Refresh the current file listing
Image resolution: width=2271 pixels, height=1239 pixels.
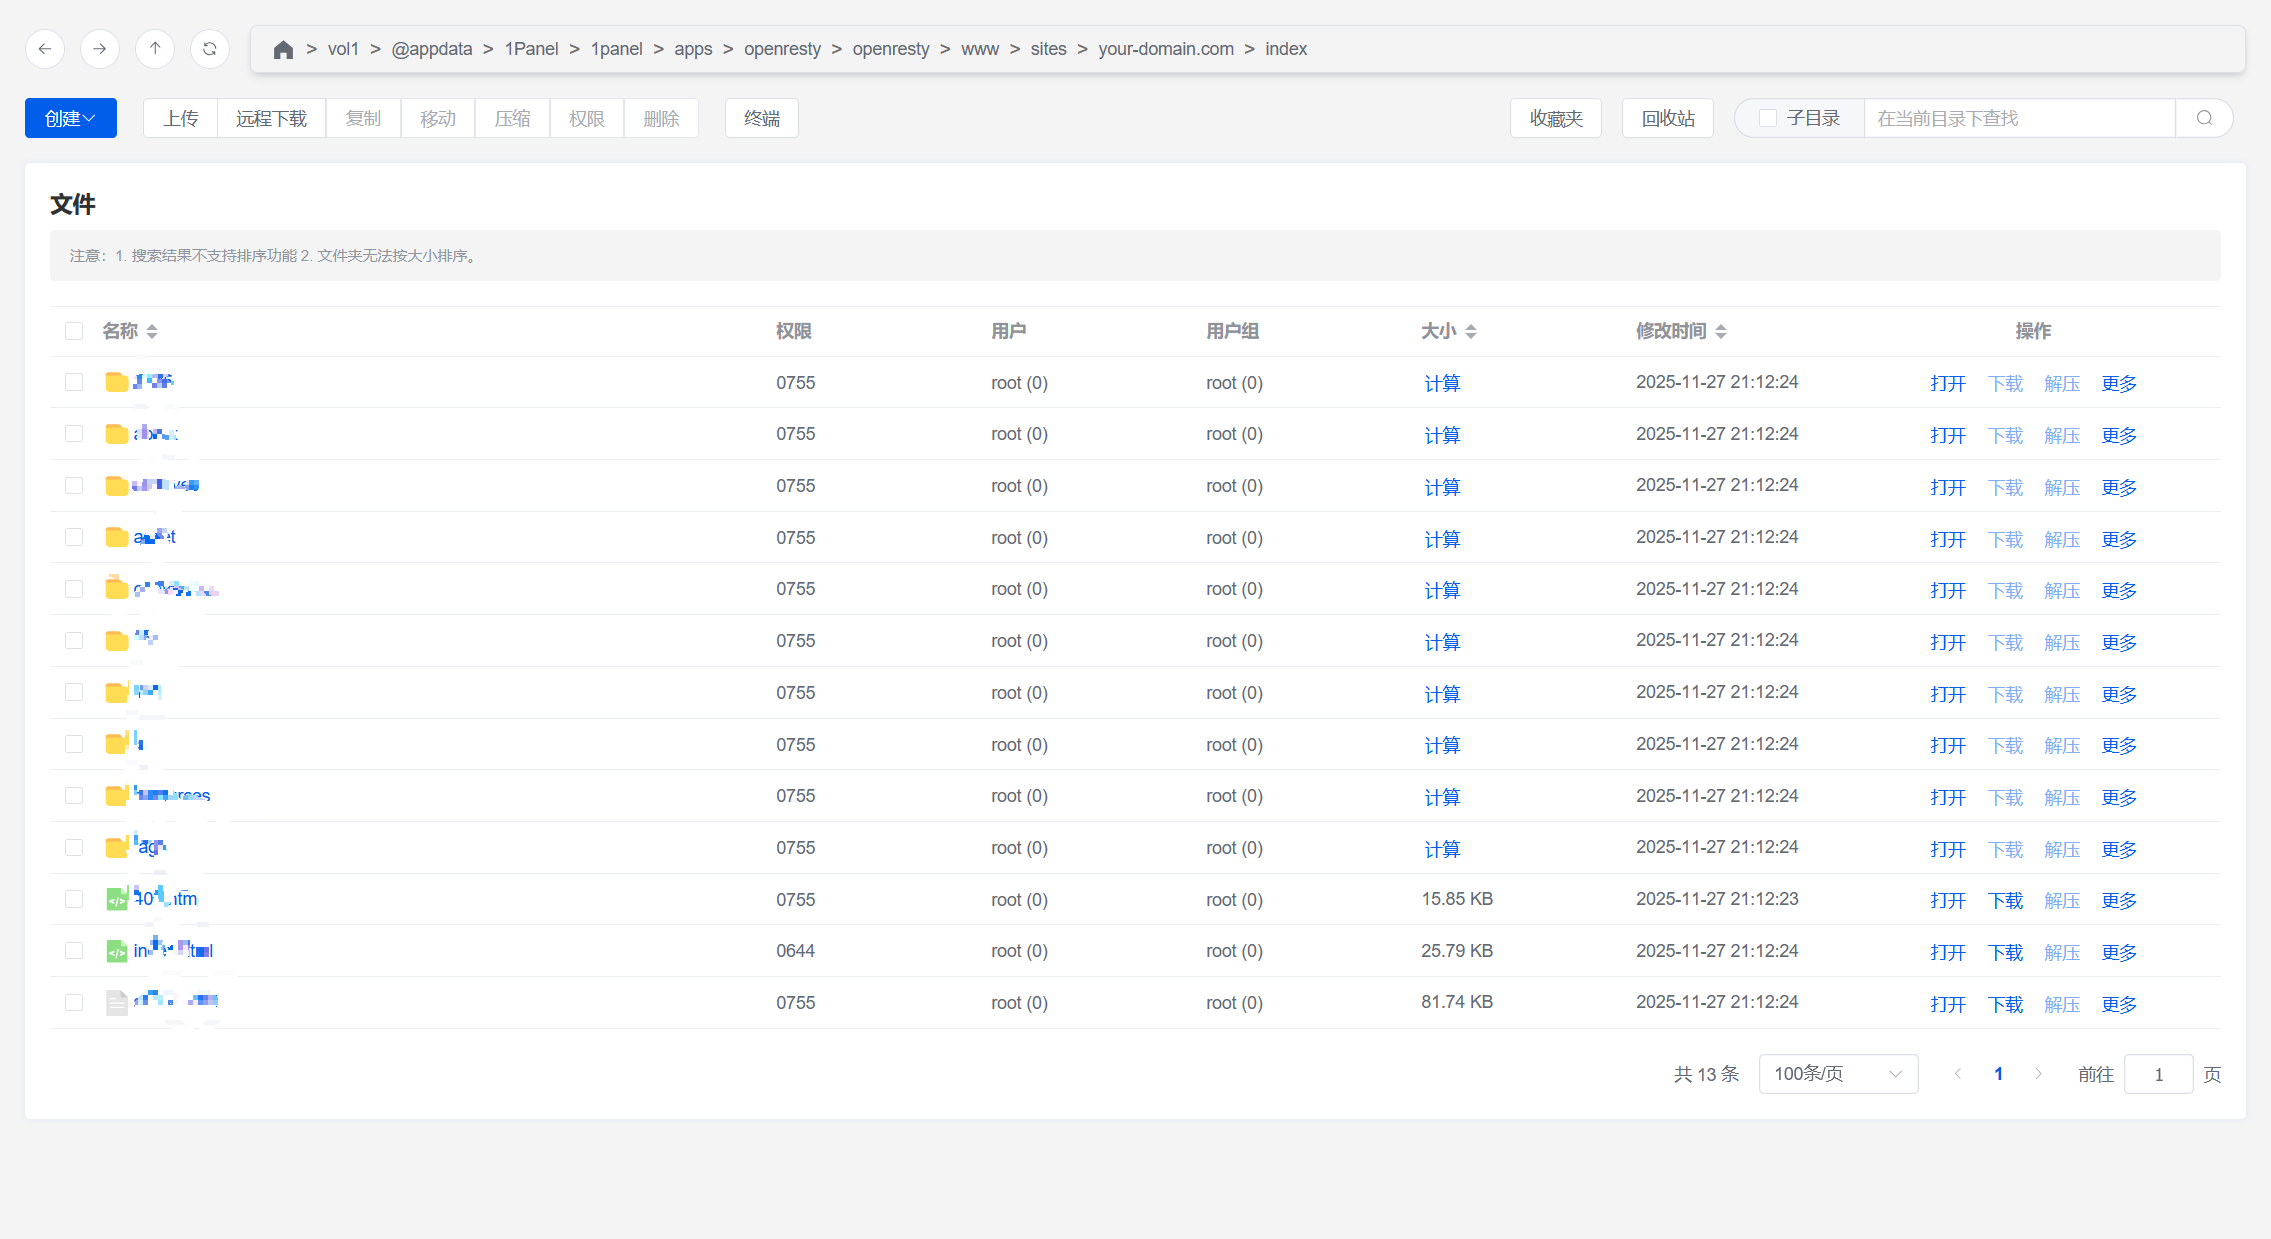click(210, 49)
